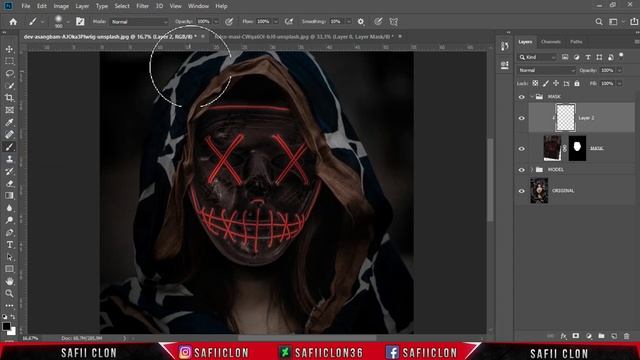The height and width of the screenshot is (360, 640).
Task: Select the Zoom tool
Action: pyautogui.click(x=9, y=293)
